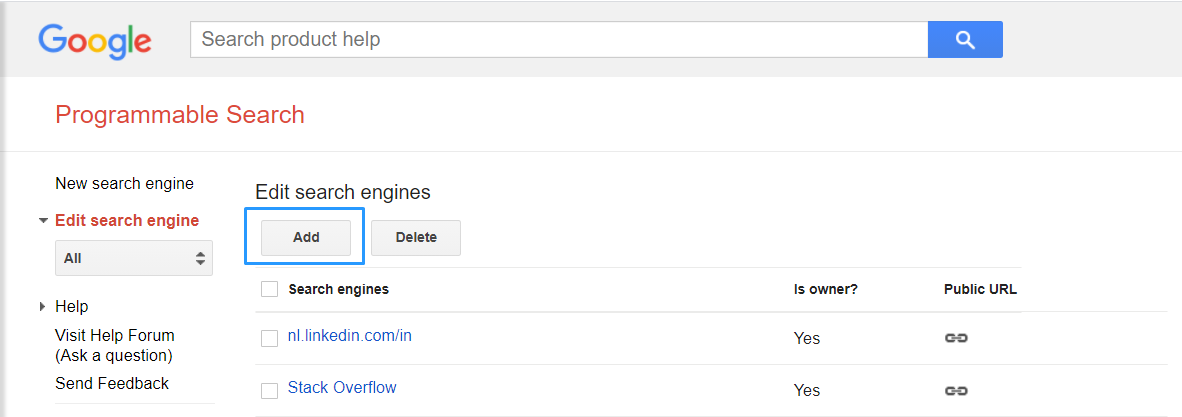Screen dimensions: 1182x417
Task: Check the Stack Overflow row checkbox
Action: 269,390
